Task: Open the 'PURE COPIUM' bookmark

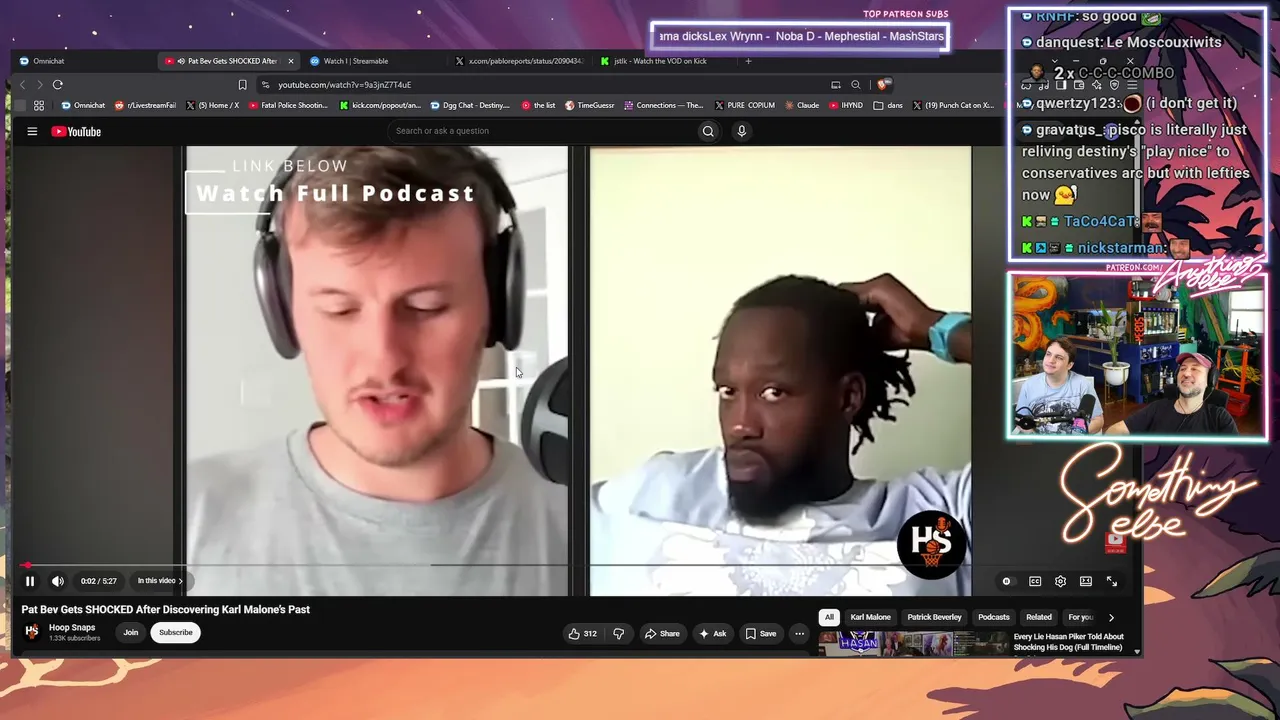Action: click(745, 105)
